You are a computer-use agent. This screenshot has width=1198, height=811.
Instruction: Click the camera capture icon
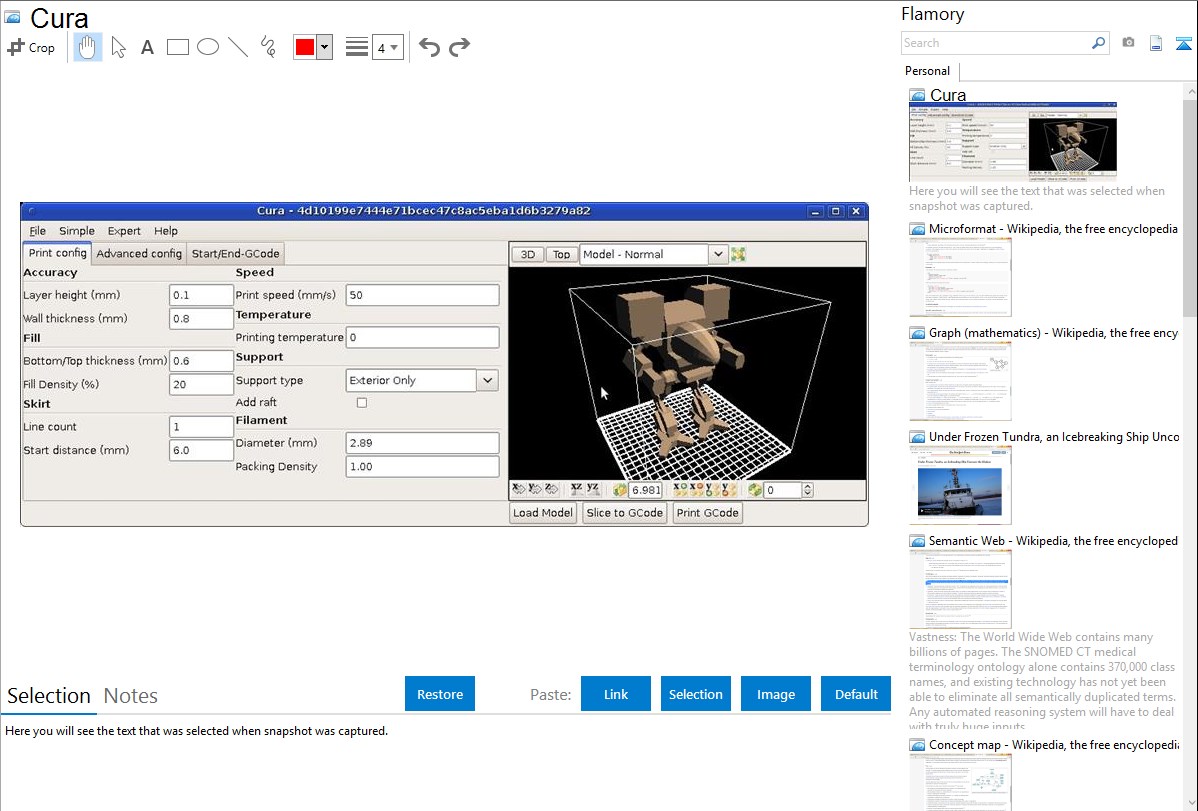tap(1128, 43)
